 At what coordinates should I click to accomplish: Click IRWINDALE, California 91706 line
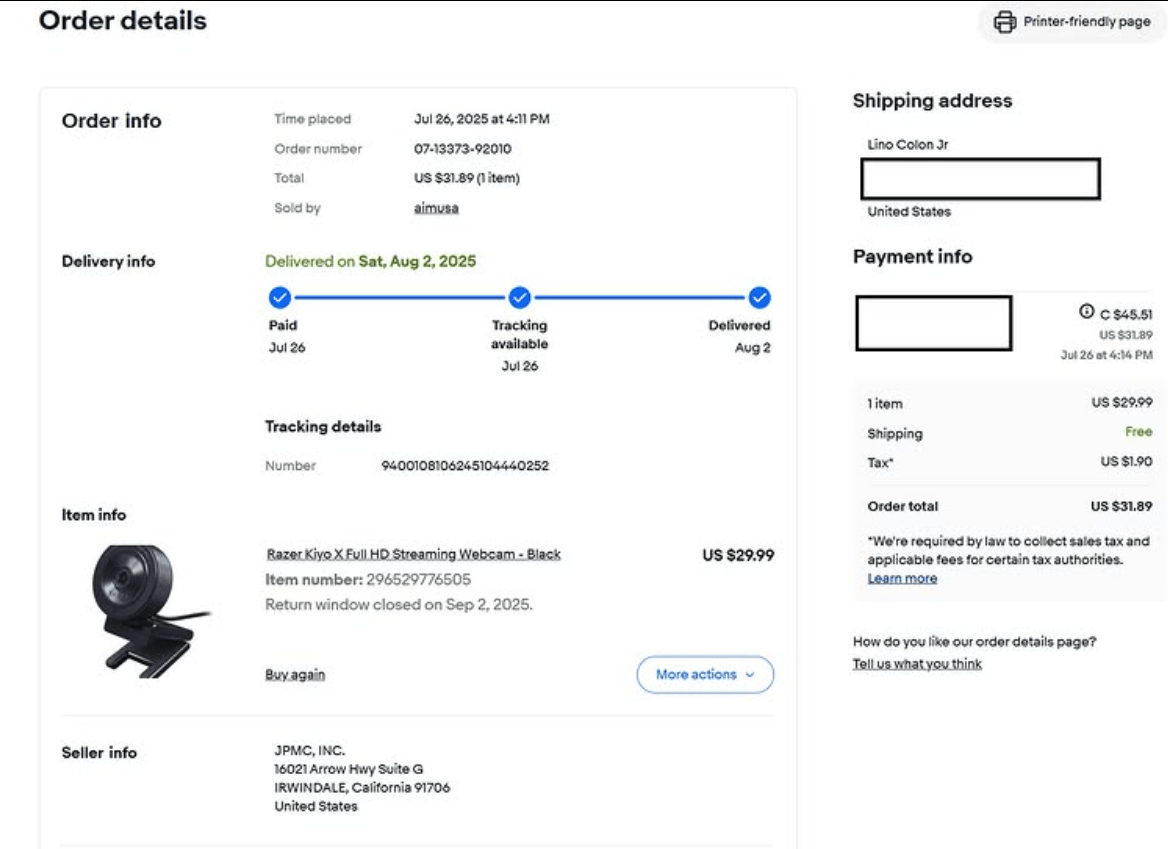(x=362, y=787)
